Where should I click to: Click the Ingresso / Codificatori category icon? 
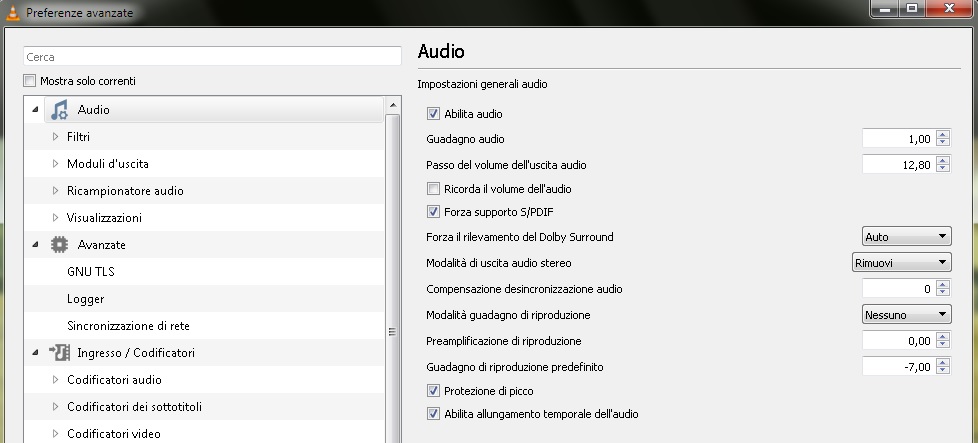pyautogui.click(x=59, y=353)
